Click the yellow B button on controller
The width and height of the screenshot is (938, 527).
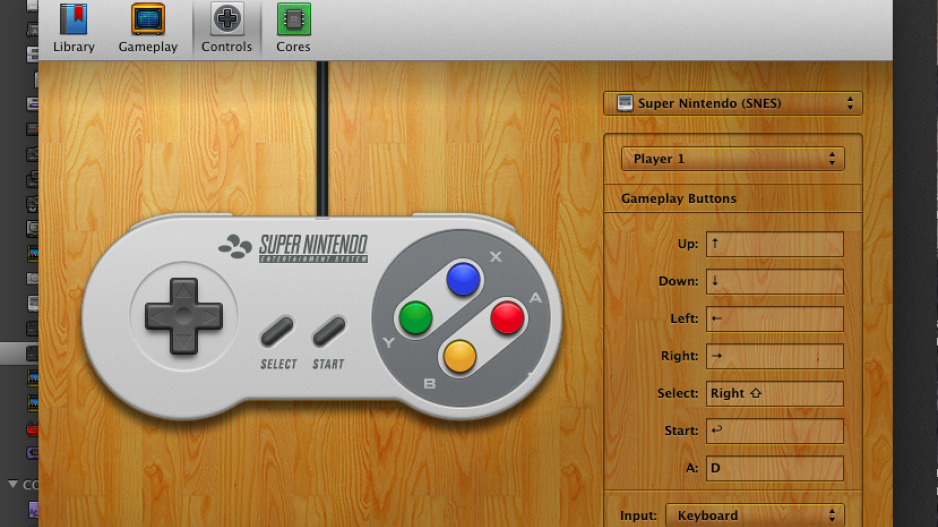point(459,357)
